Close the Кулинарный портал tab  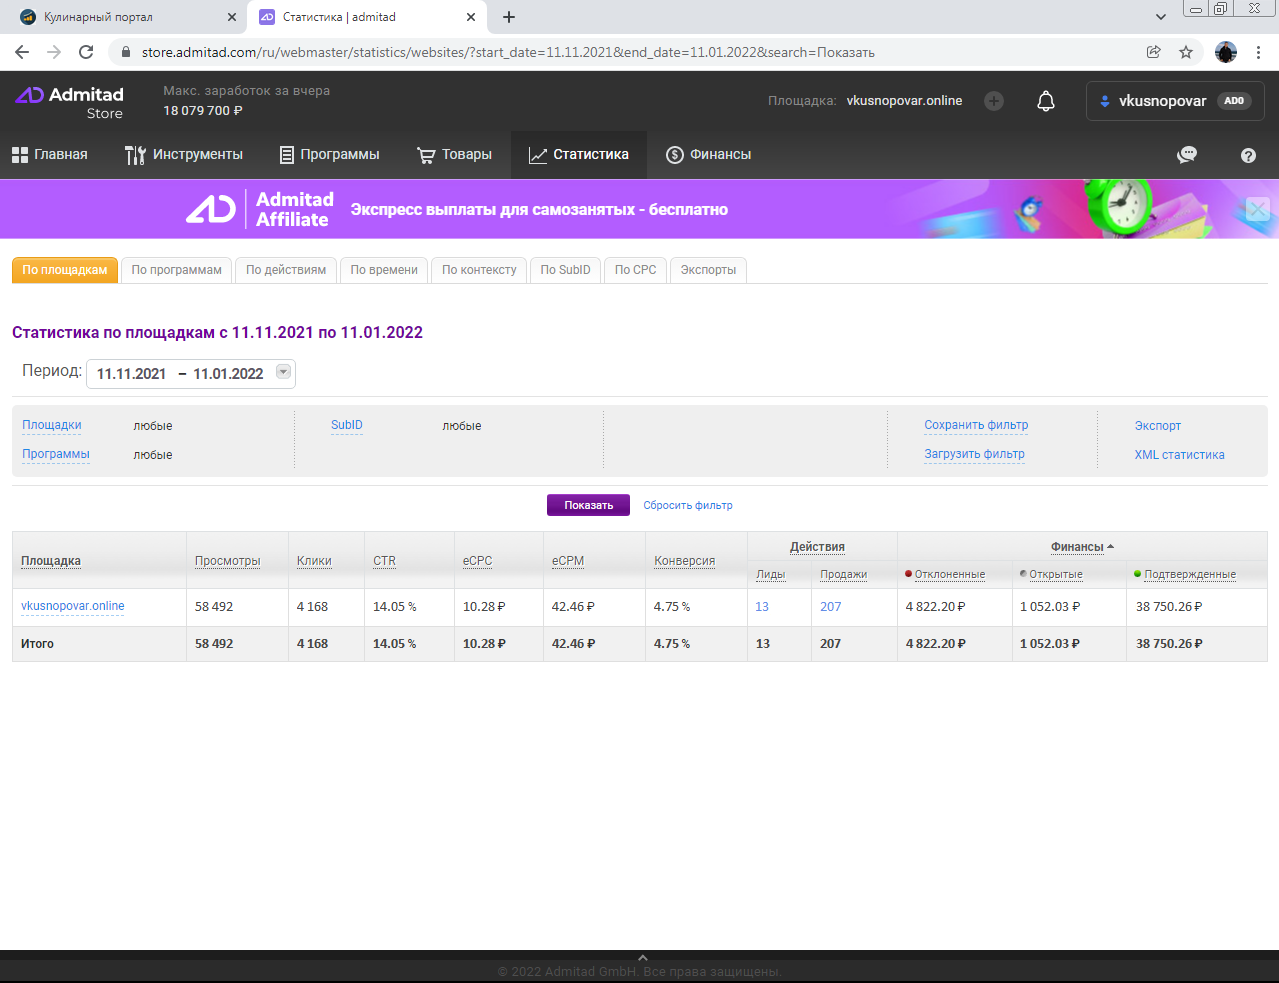coord(232,17)
